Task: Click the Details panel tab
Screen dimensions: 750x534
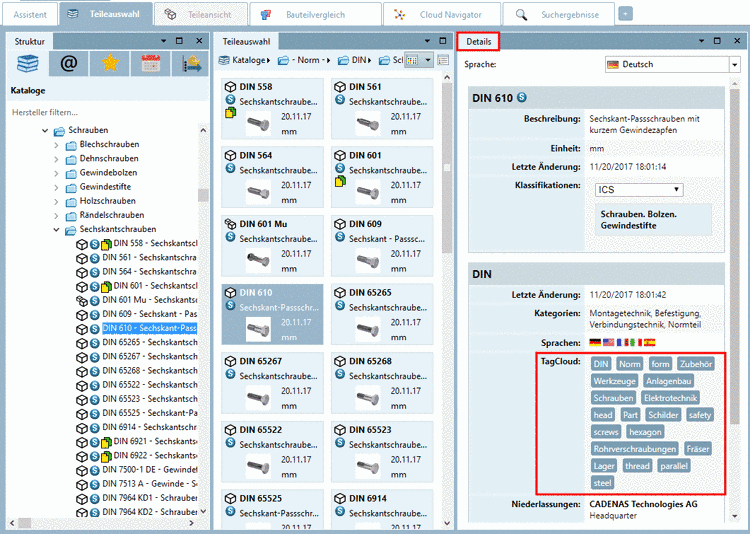Action: click(x=478, y=42)
